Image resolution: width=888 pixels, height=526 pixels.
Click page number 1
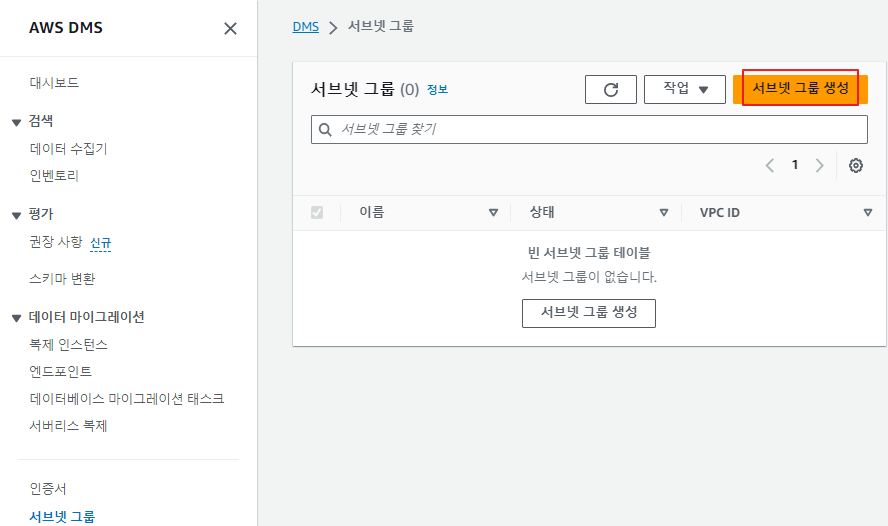(795, 165)
